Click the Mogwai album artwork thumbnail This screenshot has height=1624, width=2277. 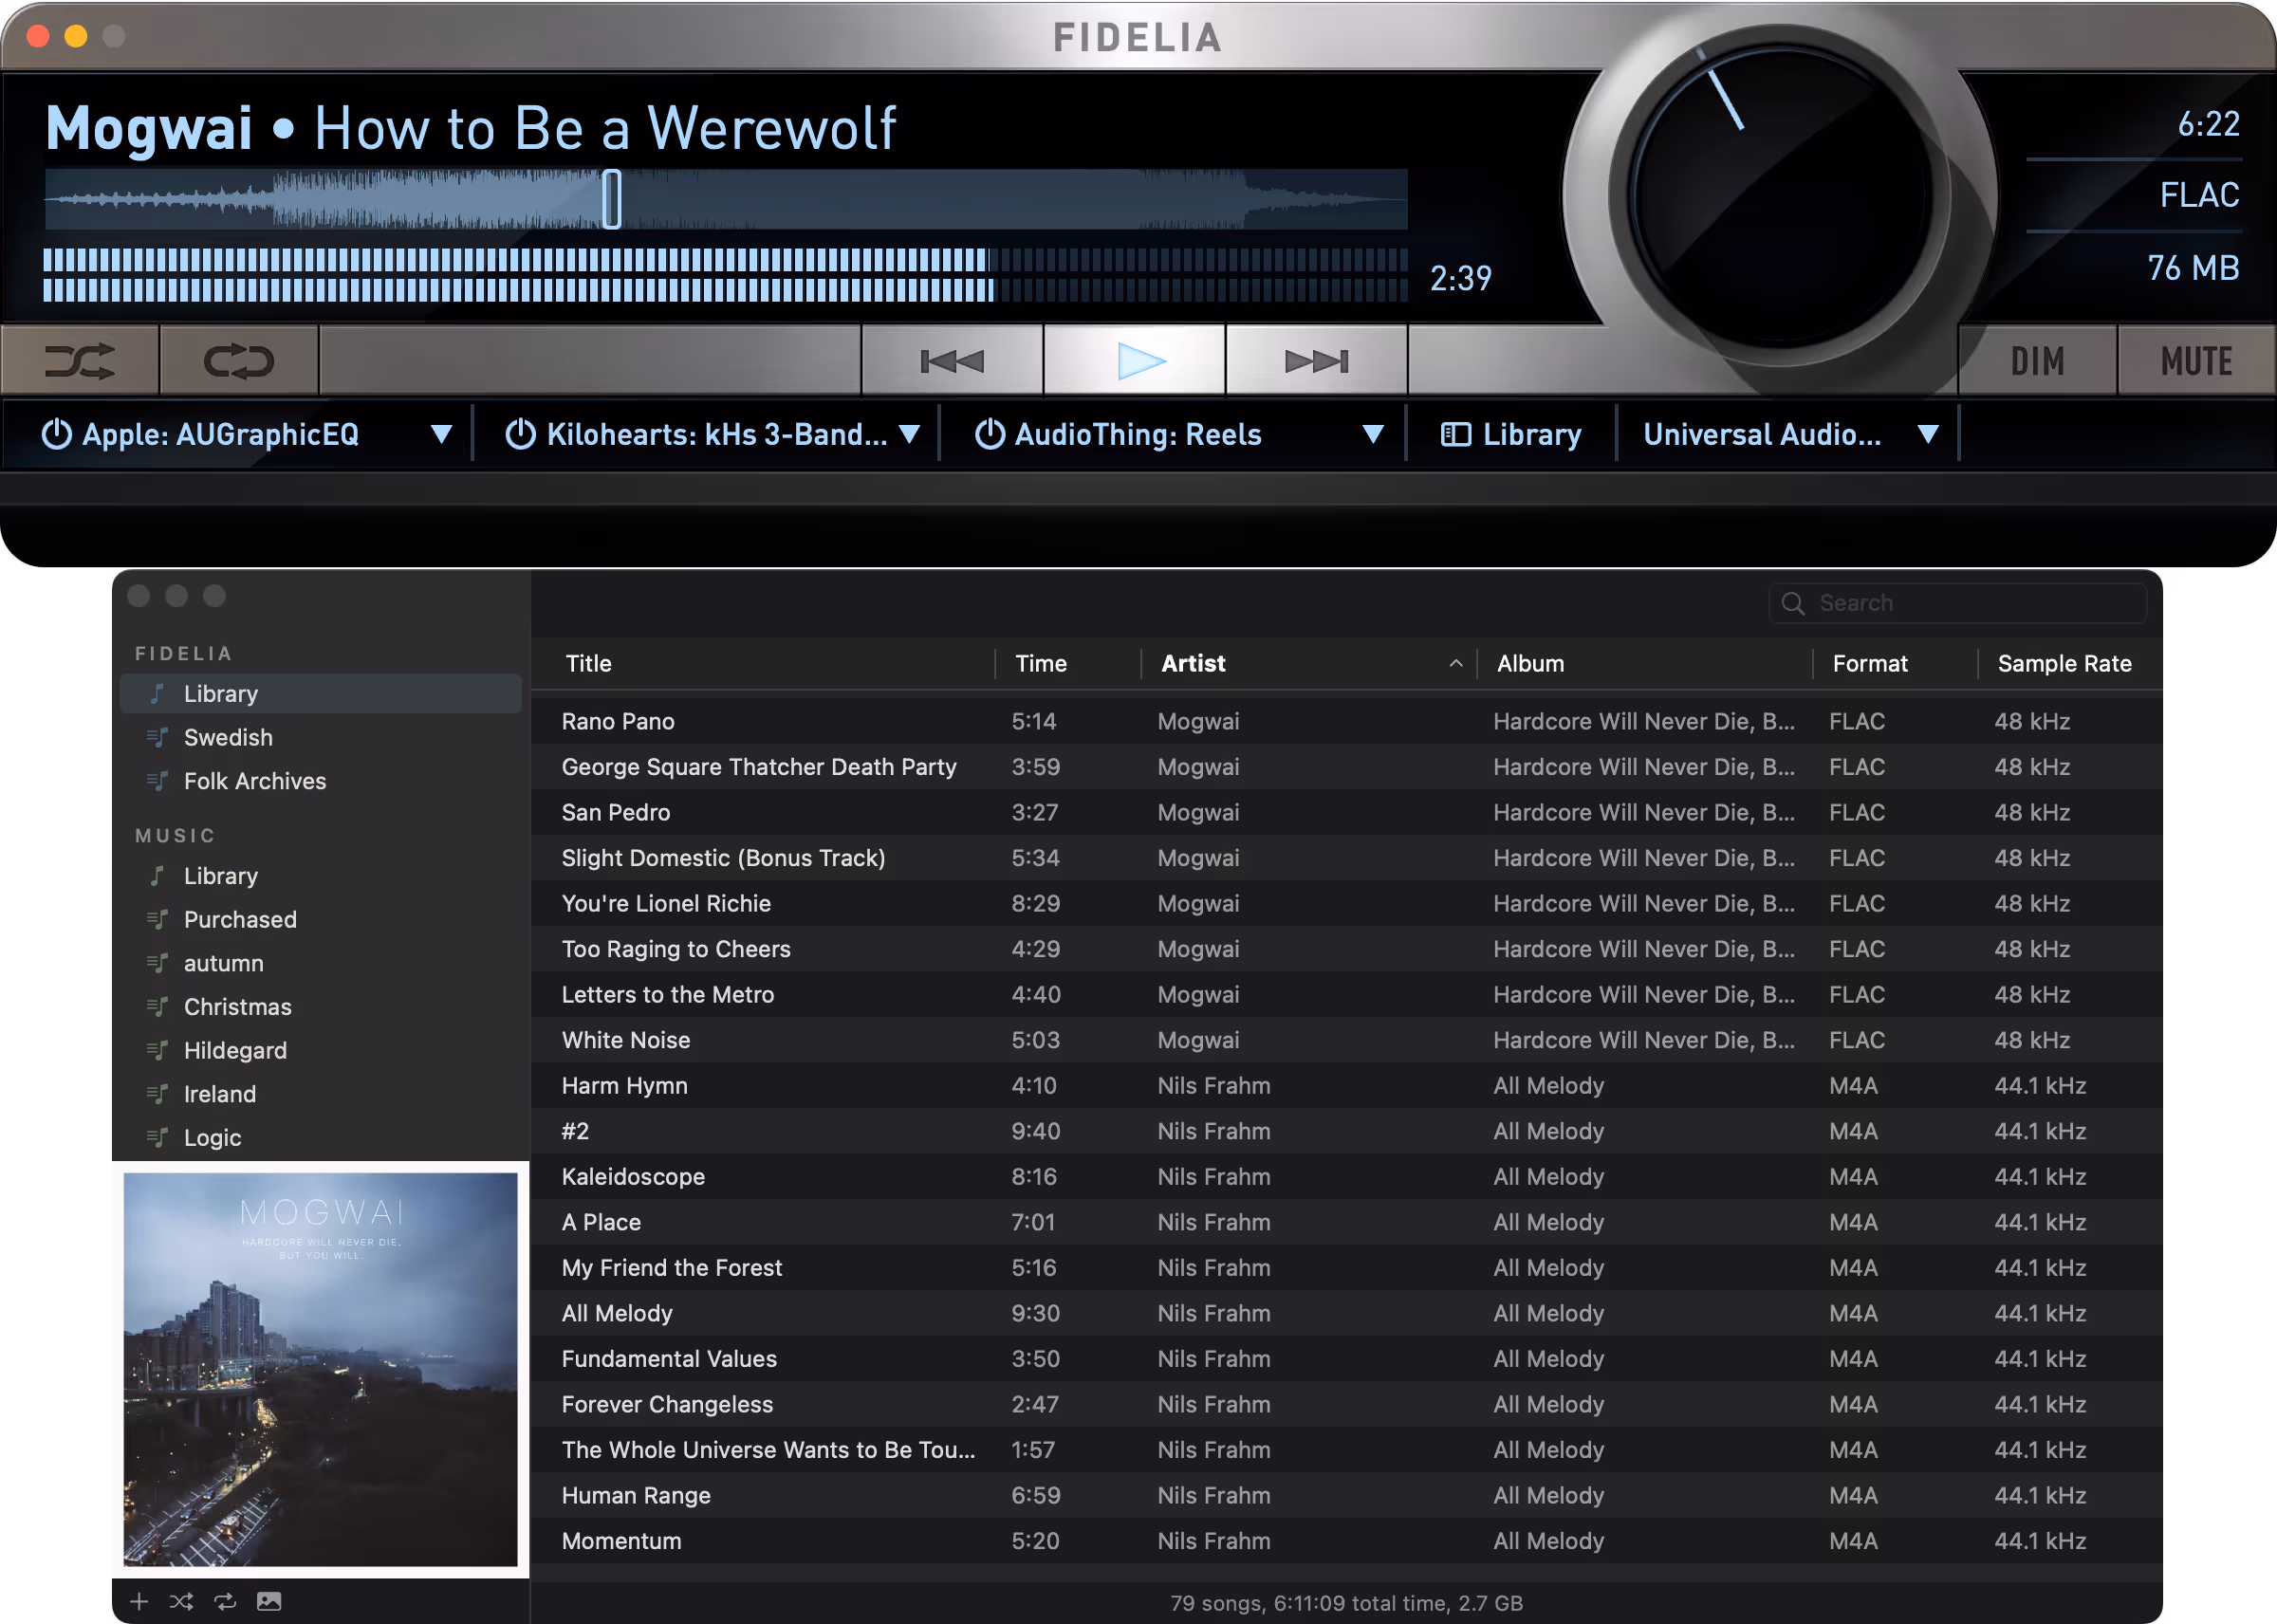click(x=320, y=1369)
